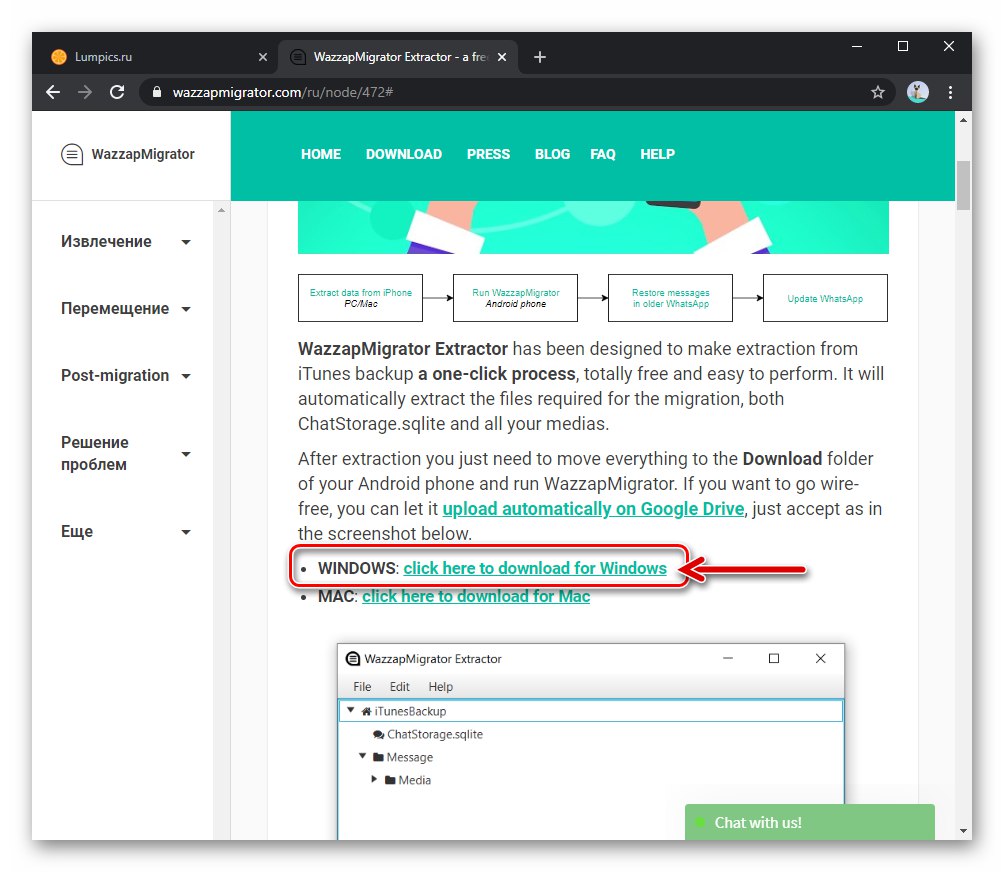Go back using the browser back arrow
This screenshot has width=1004, height=872.
click(52, 92)
